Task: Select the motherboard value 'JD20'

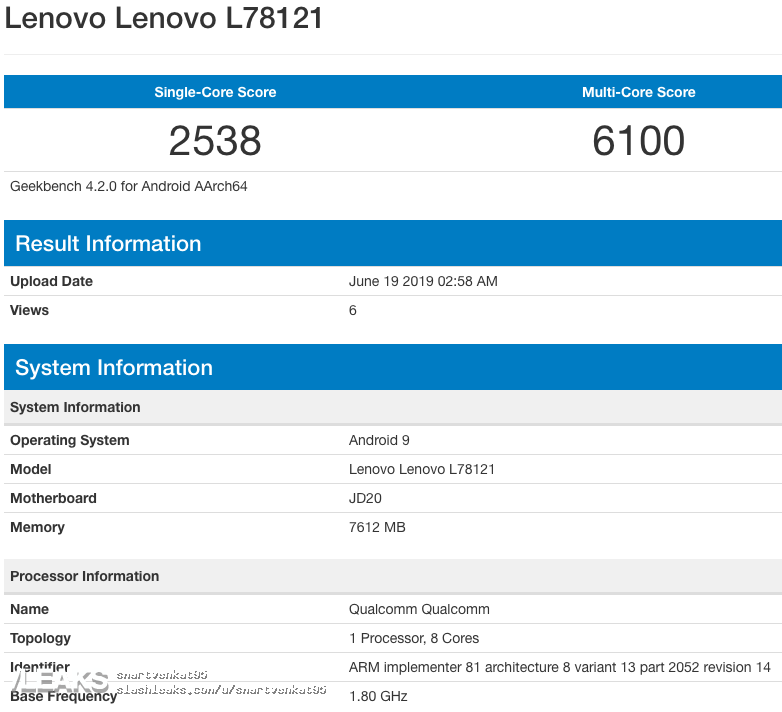Action: [x=365, y=498]
